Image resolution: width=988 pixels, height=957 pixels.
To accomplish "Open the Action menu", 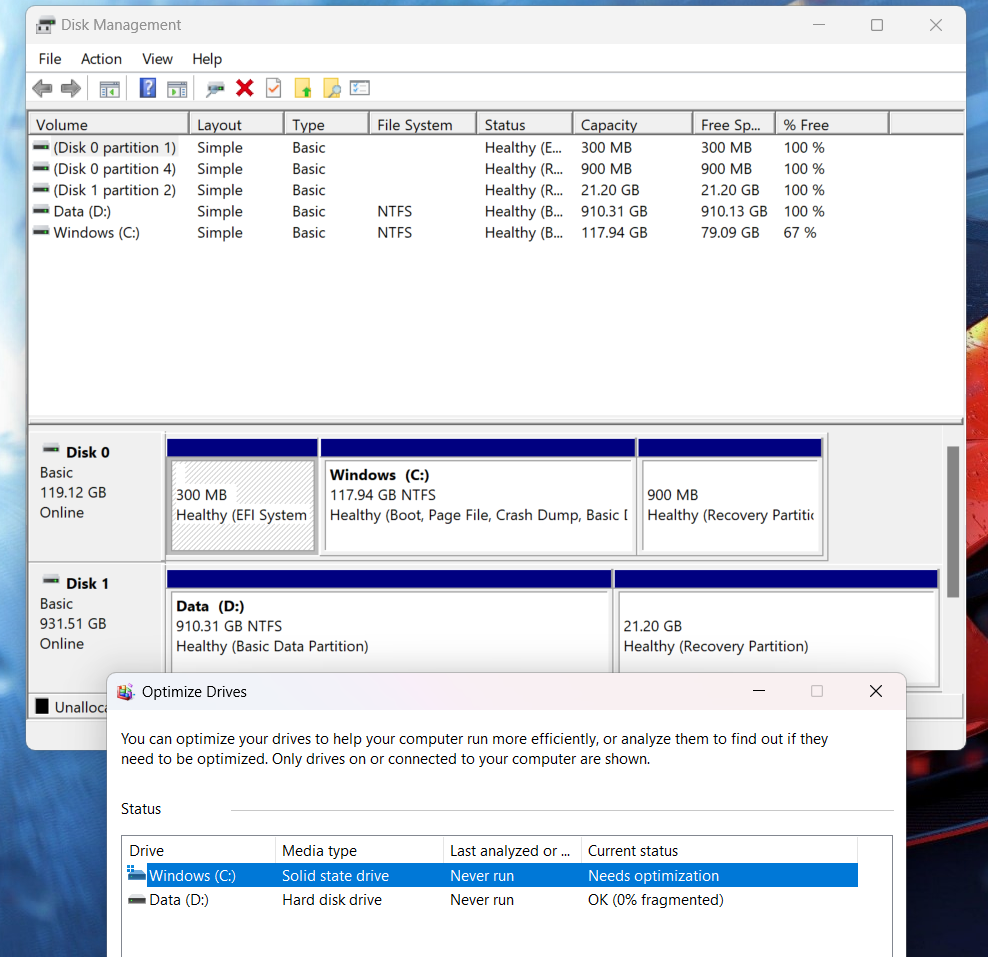I will pos(101,59).
